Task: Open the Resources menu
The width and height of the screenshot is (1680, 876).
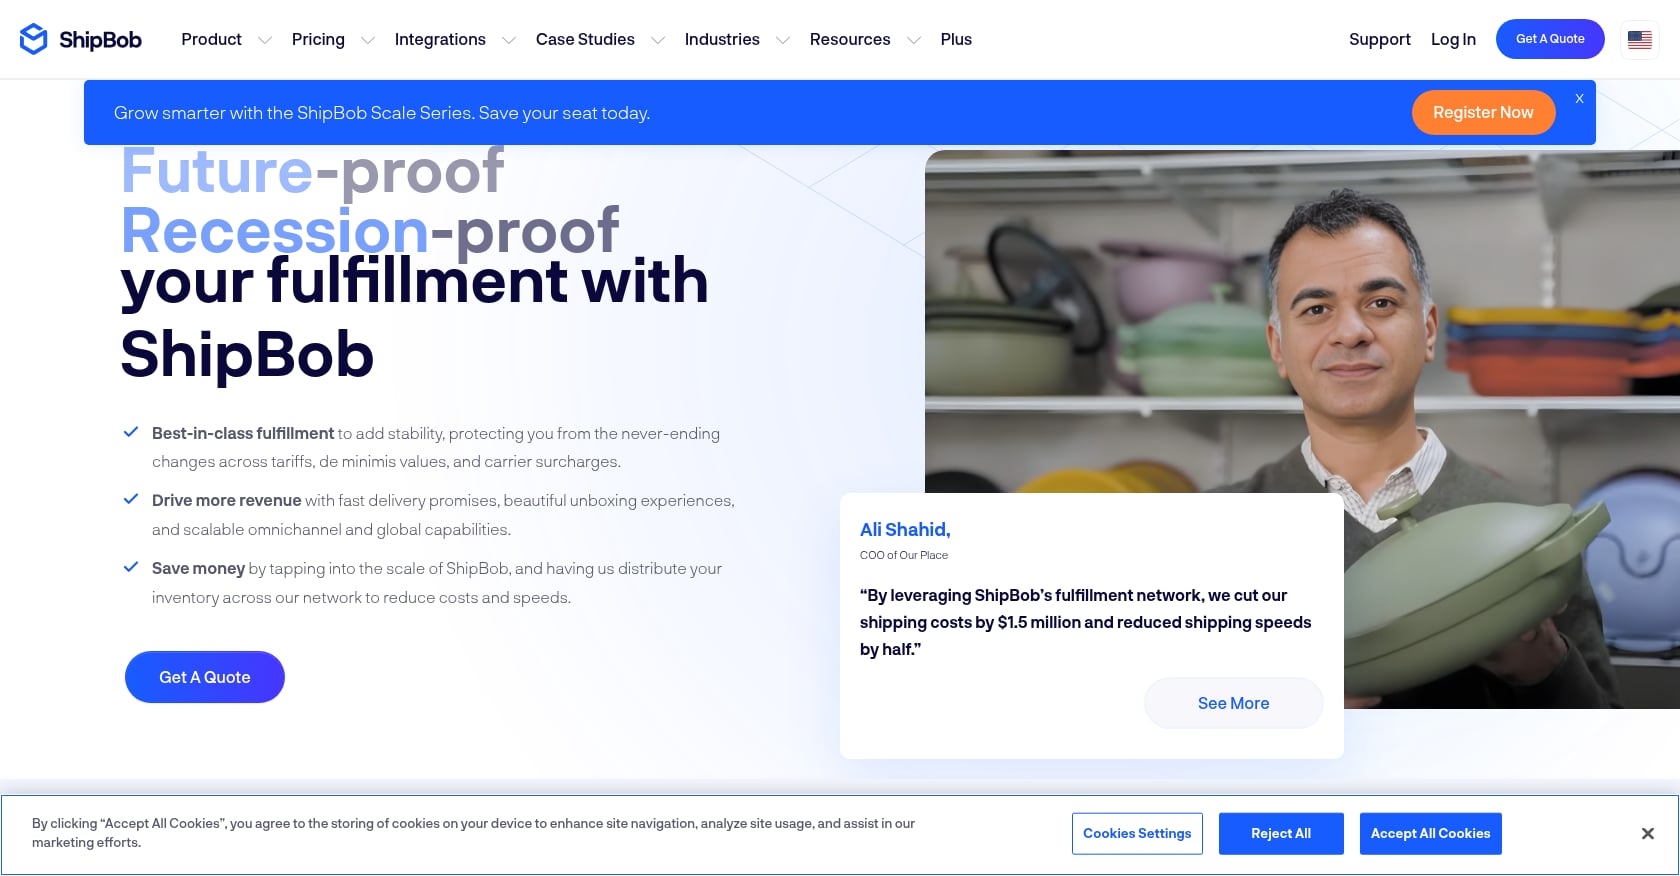Action: [850, 39]
